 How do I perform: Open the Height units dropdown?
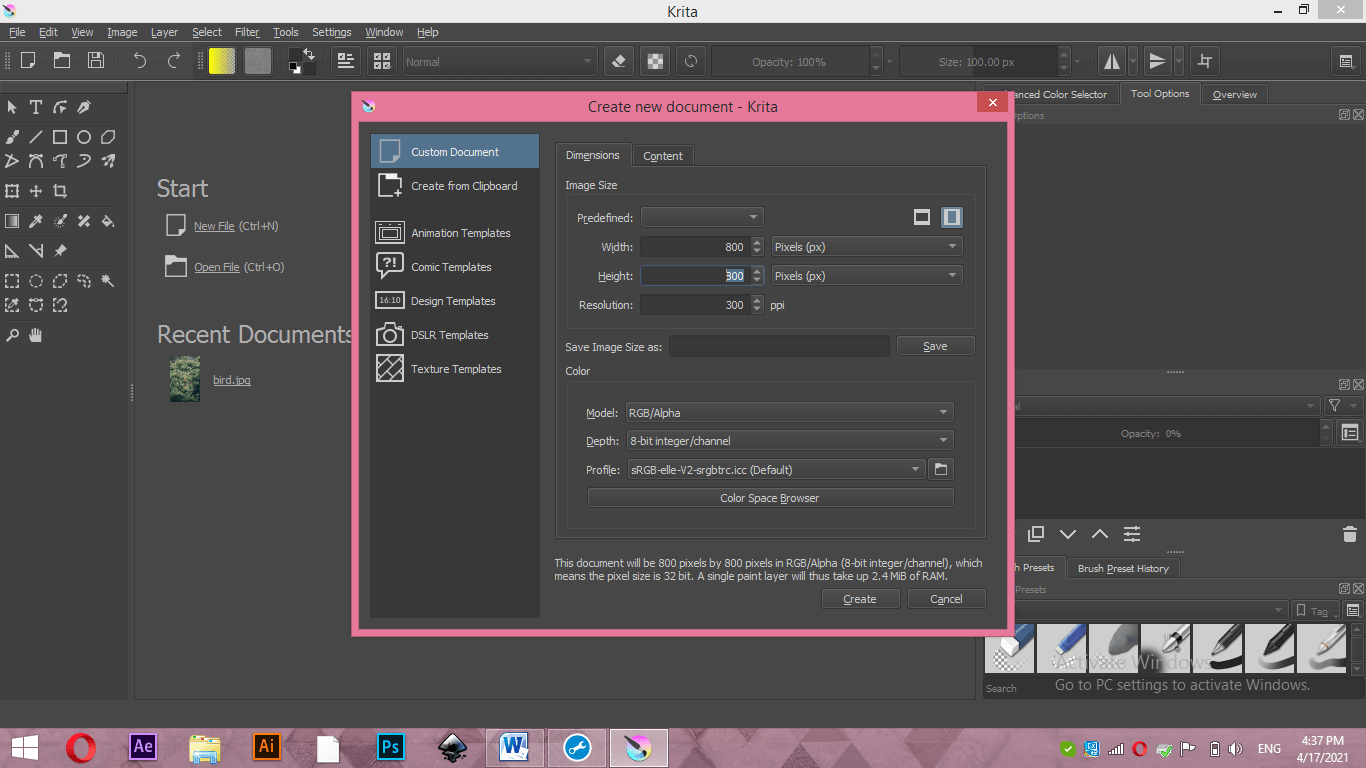(867, 275)
